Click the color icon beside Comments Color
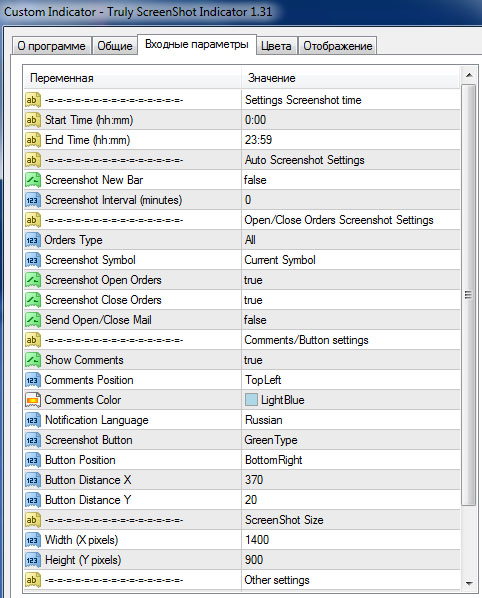Image resolution: width=482 pixels, height=598 pixels. pos(32,400)
